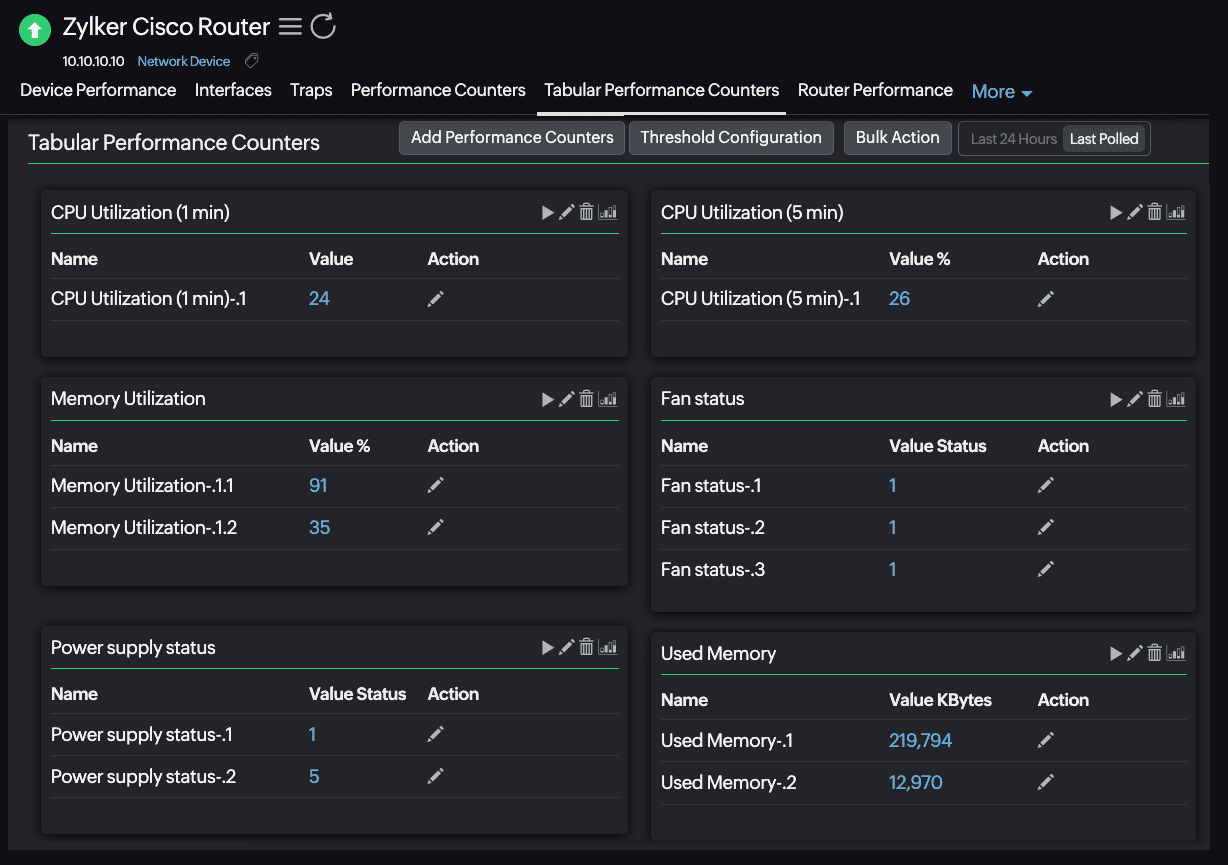
Task: Click the 219,794 Used Memory value link
Action: click(920, 740)
